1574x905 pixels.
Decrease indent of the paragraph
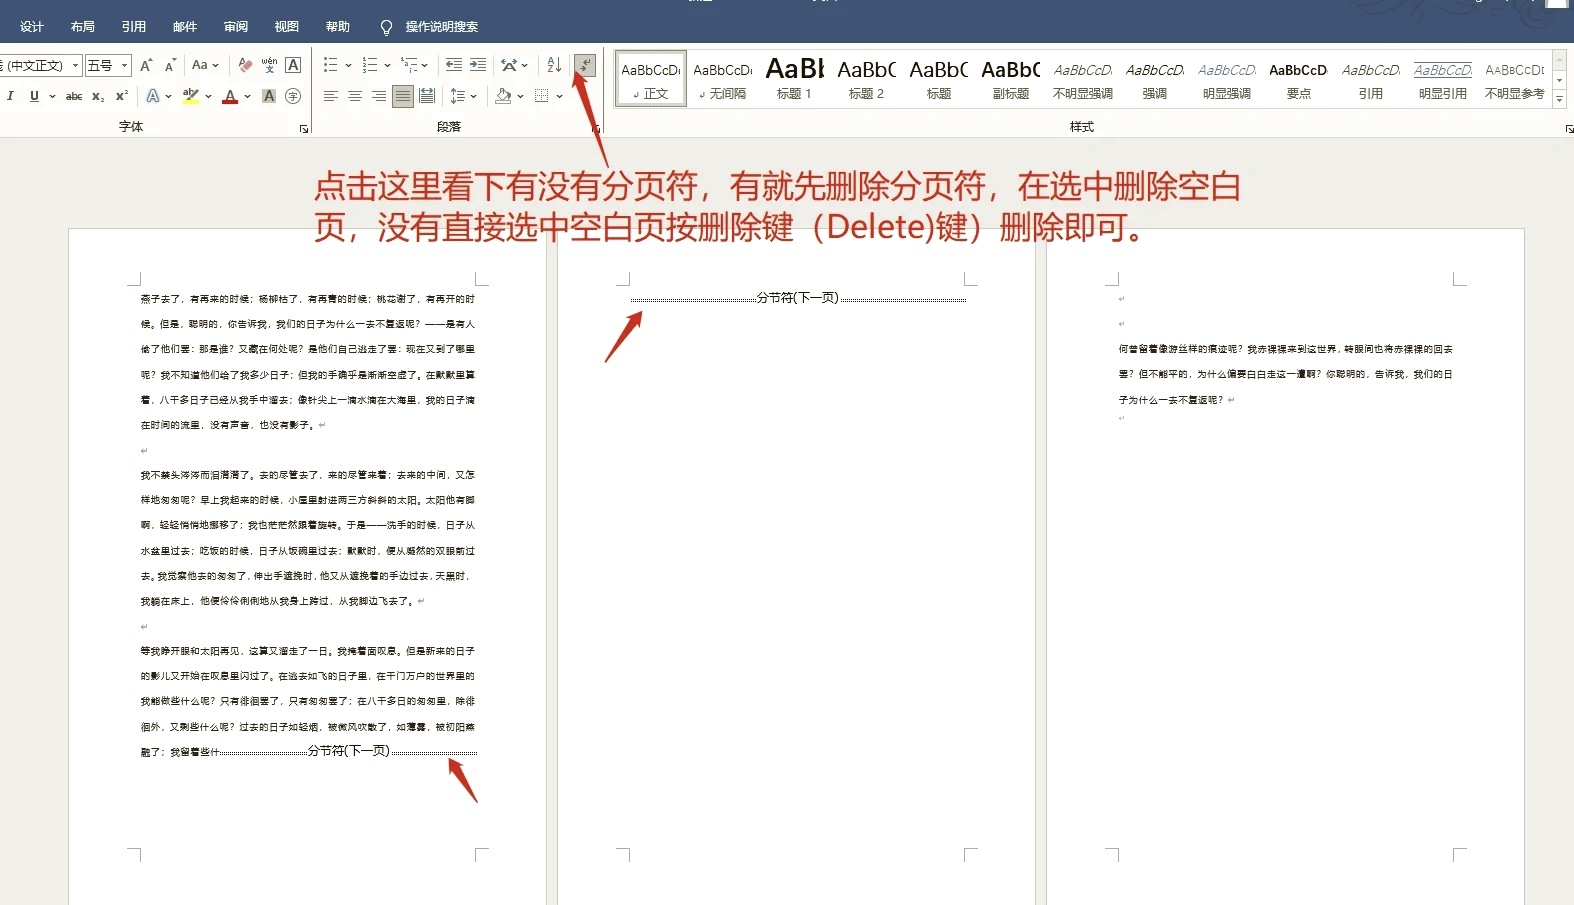coord(453,65)
